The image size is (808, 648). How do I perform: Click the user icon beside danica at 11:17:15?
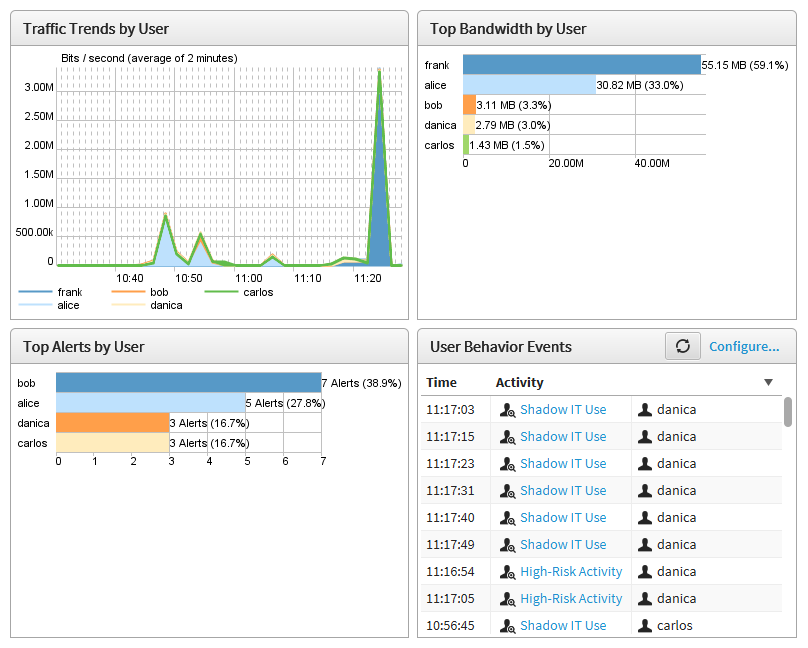[646, 436]
